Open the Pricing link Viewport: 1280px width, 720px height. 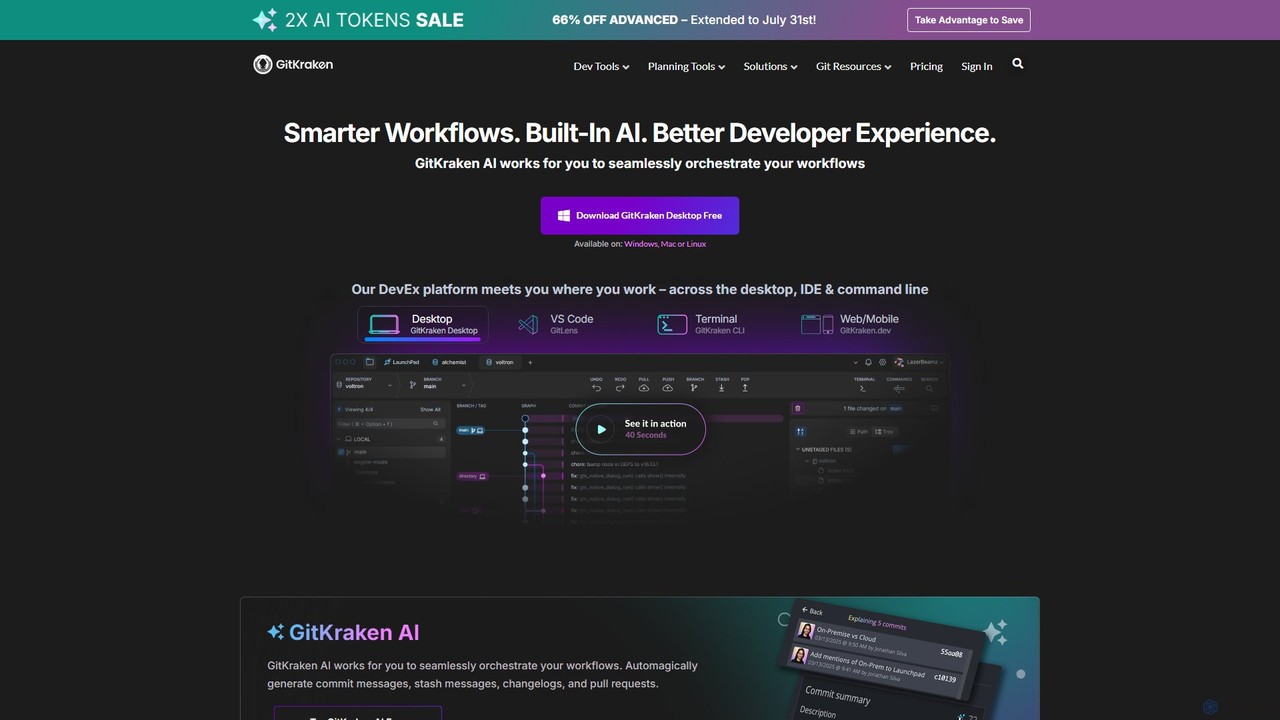[926, 66]
